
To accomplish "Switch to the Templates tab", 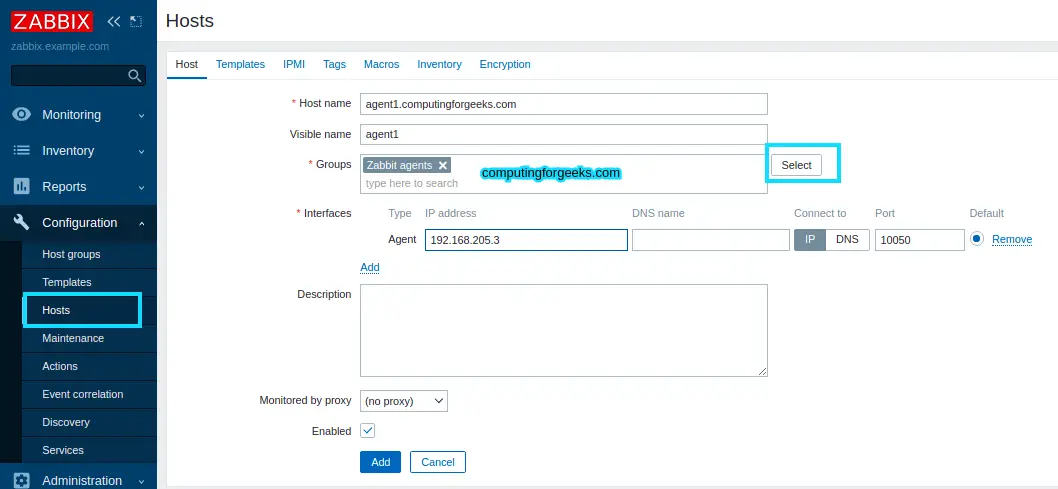I will pyautogui.click(x=240, y=64).
